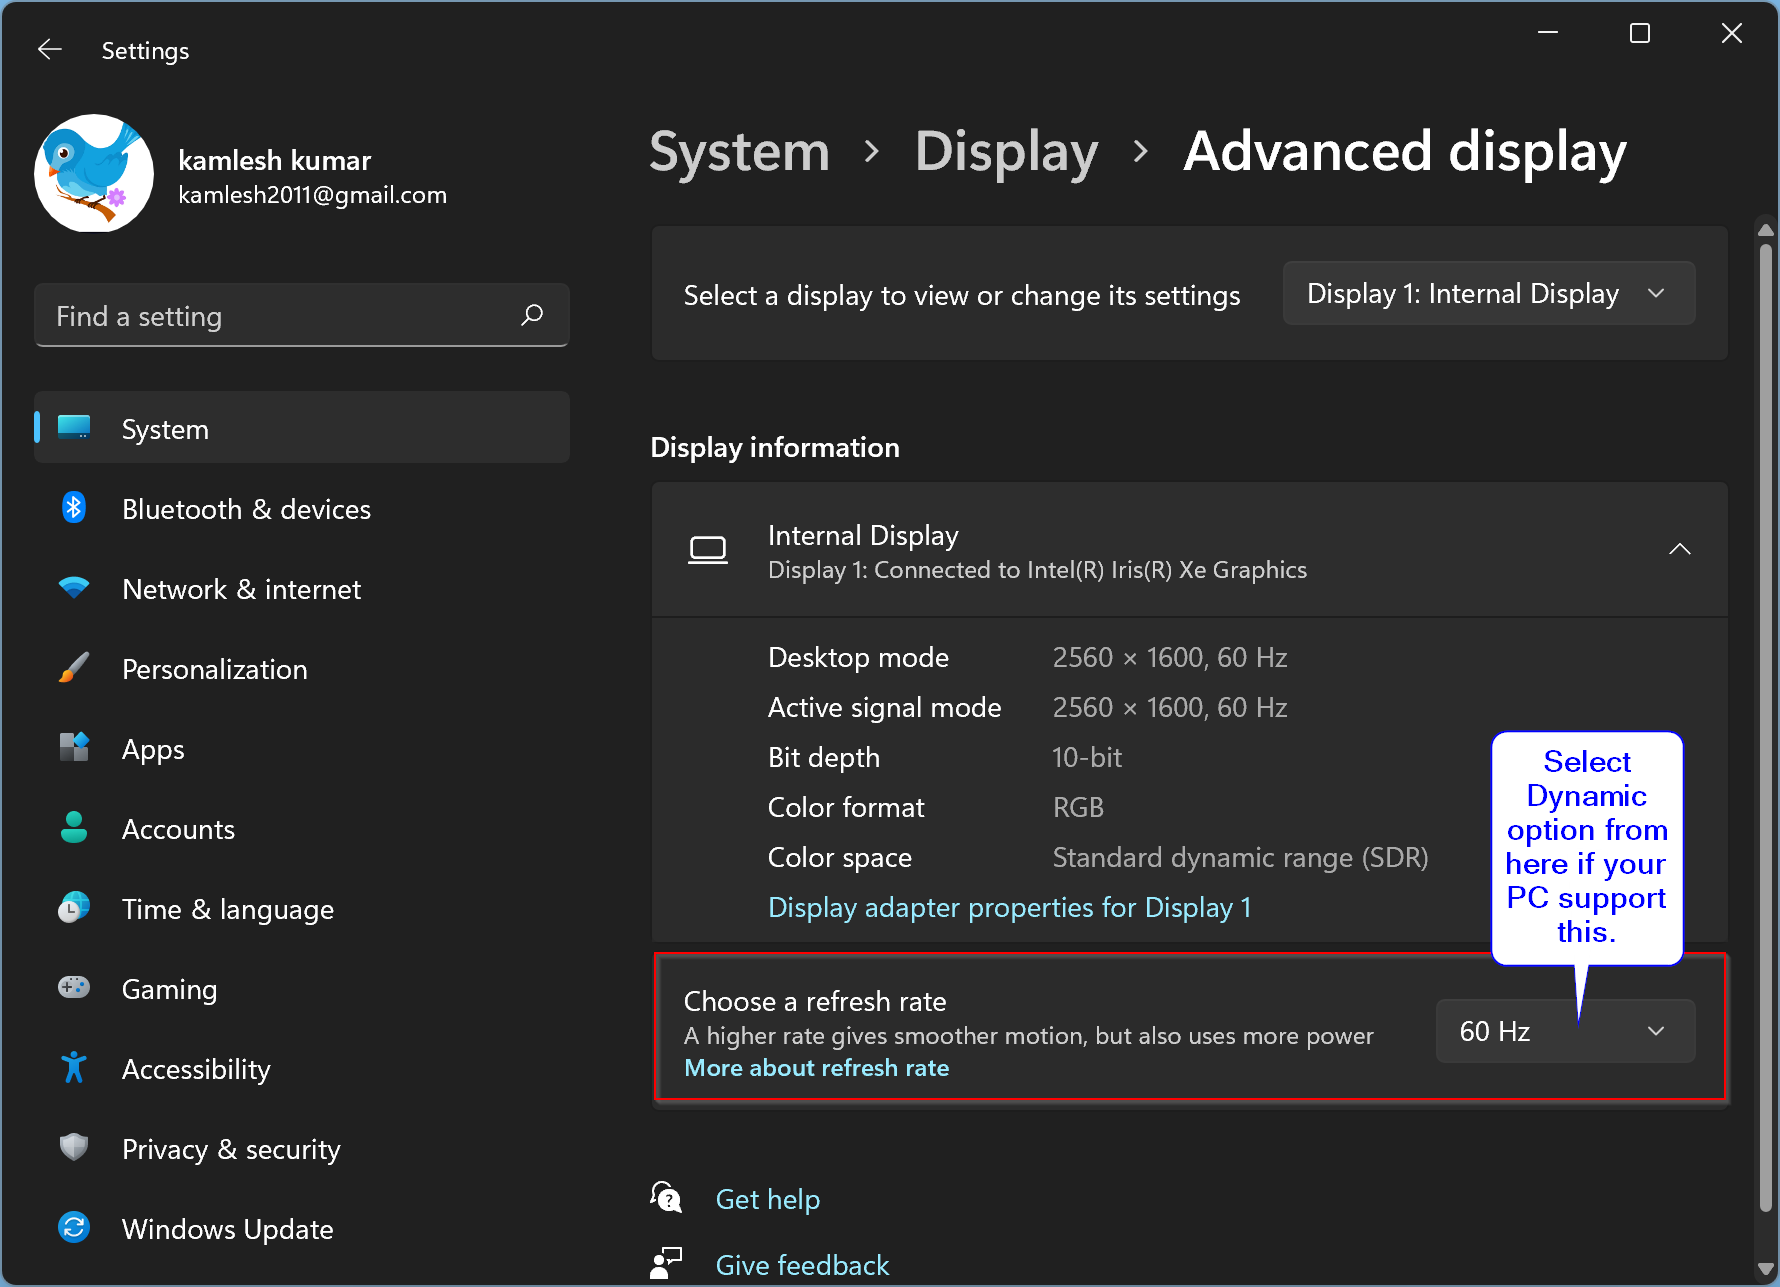Click System in the breadcrumb
The width and height of the screenshot is (1780, 1287).
pyautogui.click(x=740, y=152)
